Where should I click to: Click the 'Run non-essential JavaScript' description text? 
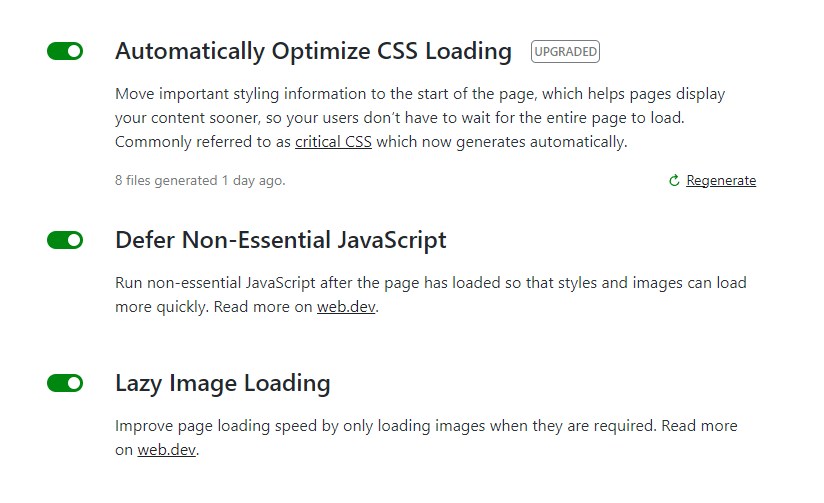point(431,283)
